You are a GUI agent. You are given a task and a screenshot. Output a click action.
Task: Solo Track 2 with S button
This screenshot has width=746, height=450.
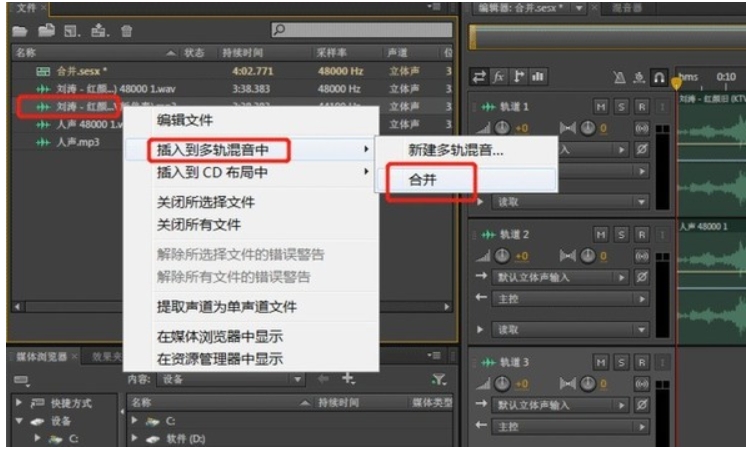point(621,235)
